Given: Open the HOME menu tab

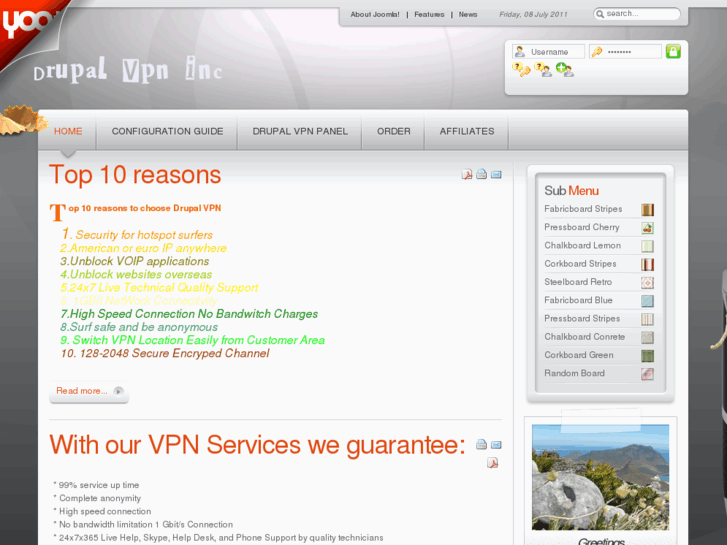Looking at the screenshot, I should pyautogui.click(x=68, y=131).
